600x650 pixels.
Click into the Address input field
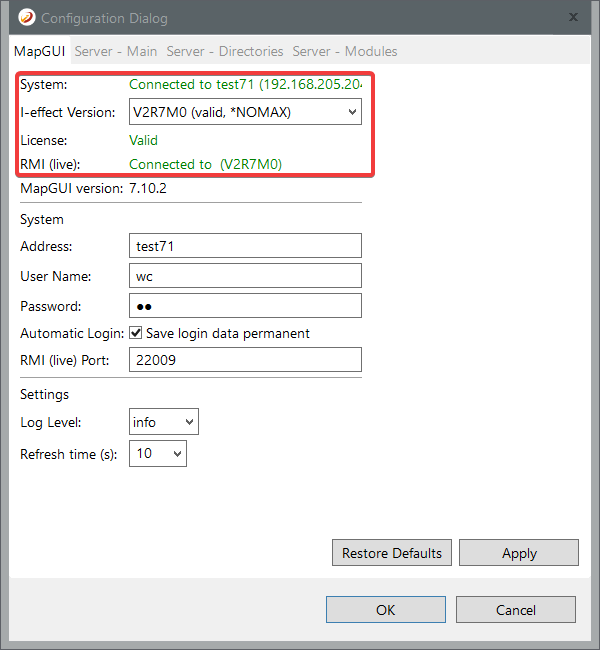click(x=245, y=246)
